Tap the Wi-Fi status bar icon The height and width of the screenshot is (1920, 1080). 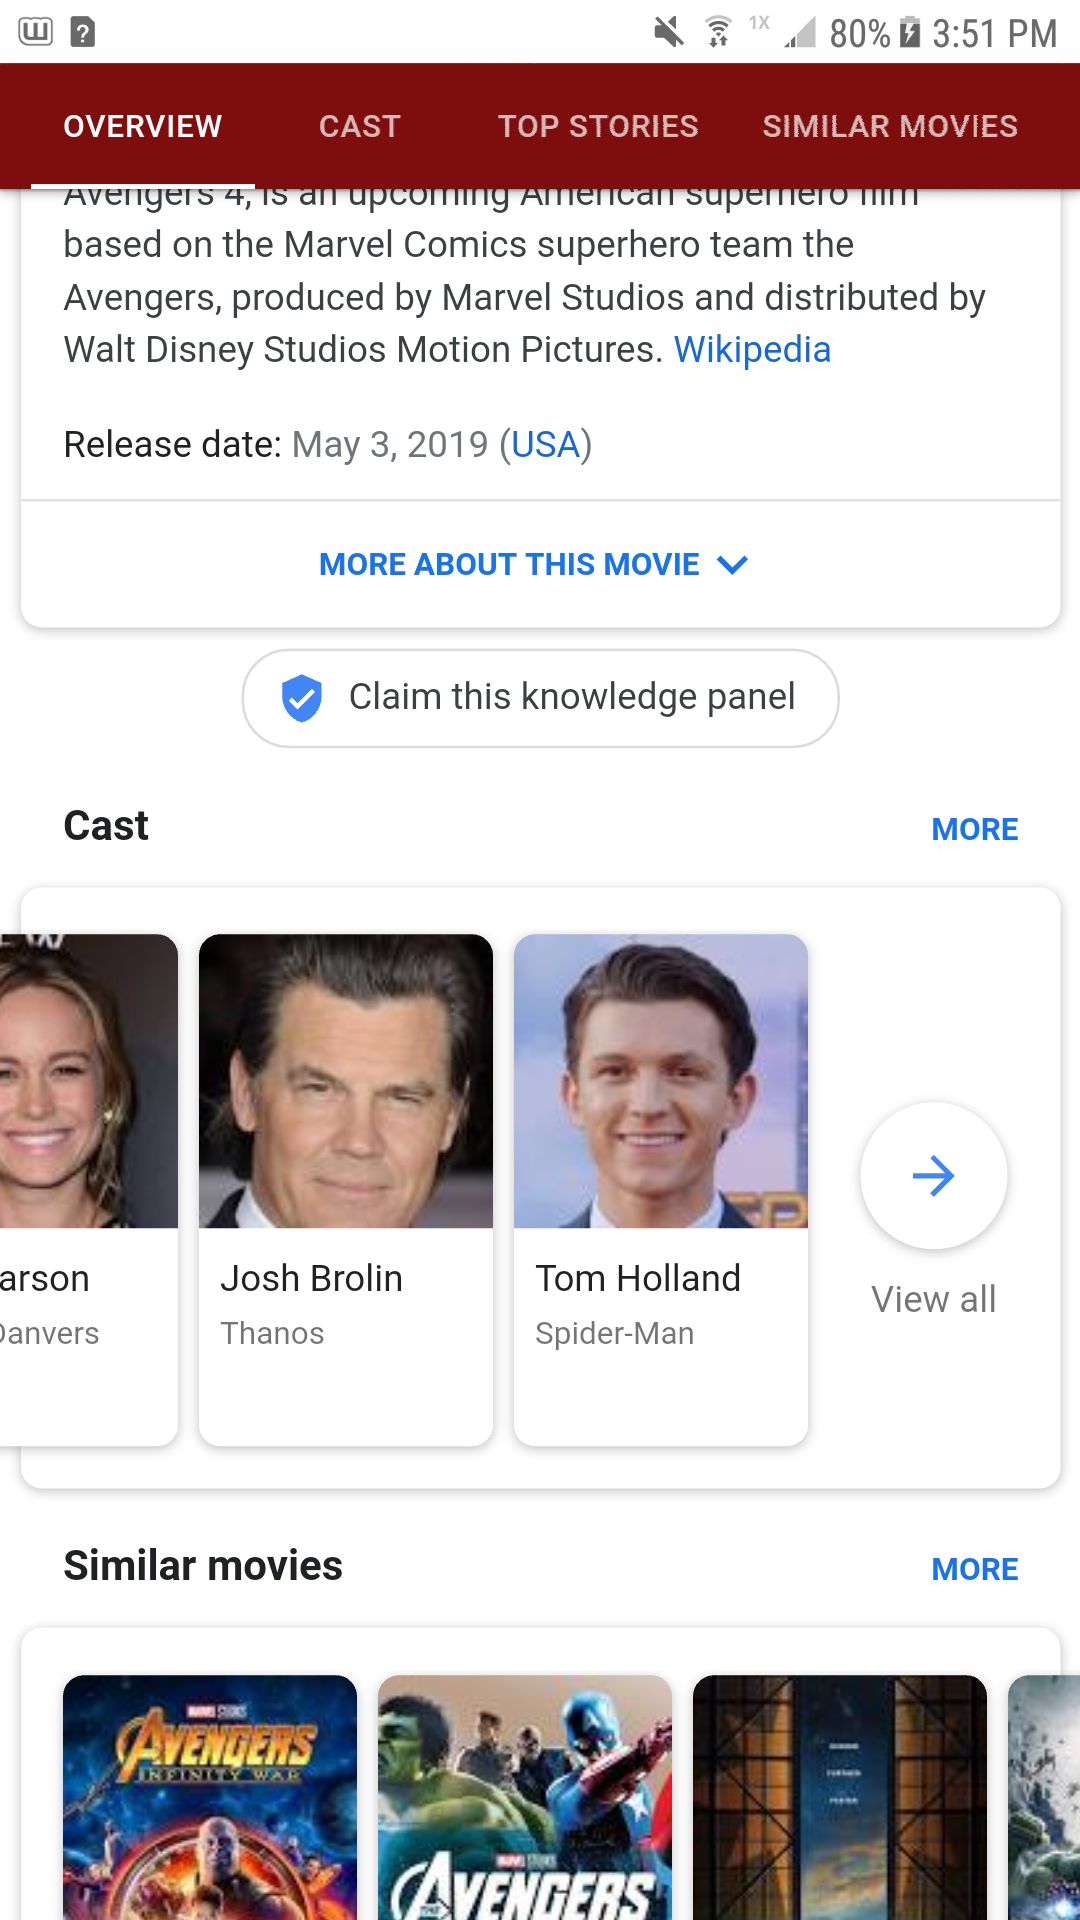pos(717,33)
